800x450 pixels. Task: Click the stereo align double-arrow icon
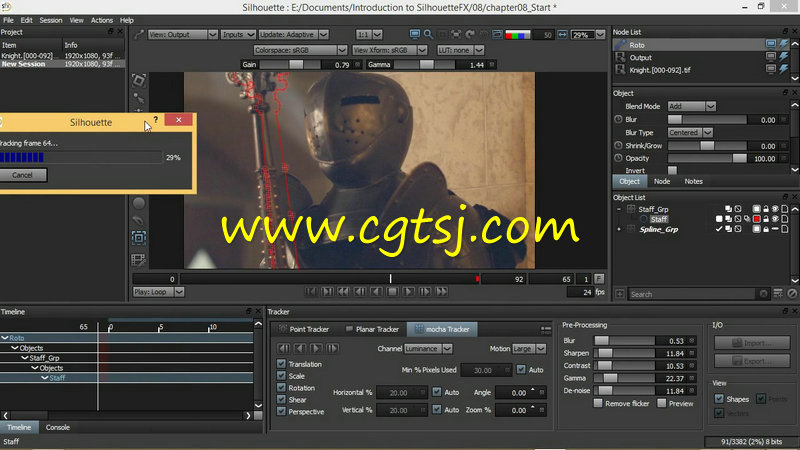coord(562,35)
